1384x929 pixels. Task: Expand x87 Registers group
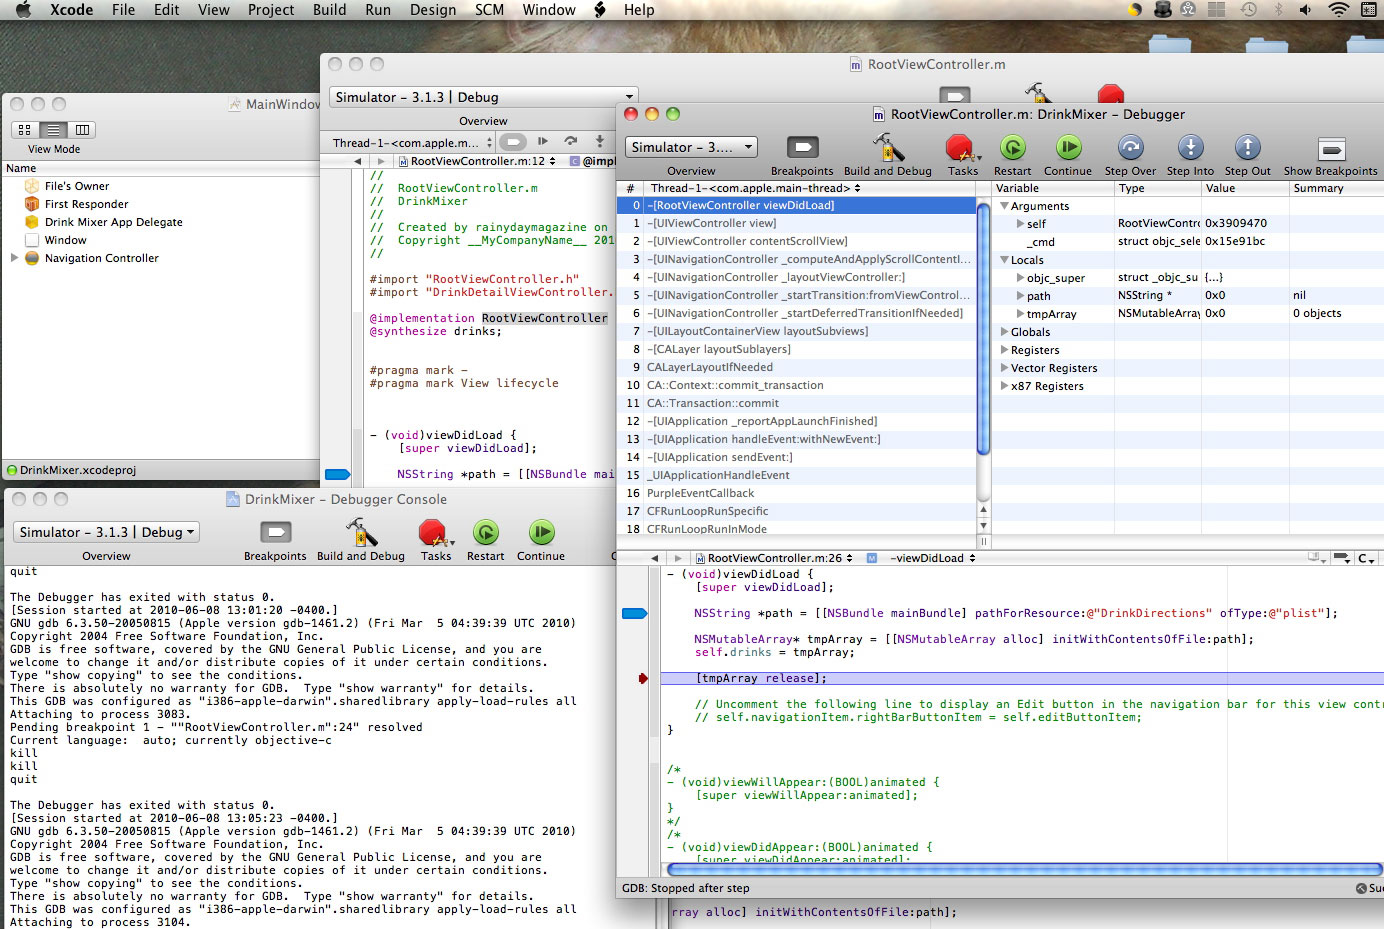1004,386
